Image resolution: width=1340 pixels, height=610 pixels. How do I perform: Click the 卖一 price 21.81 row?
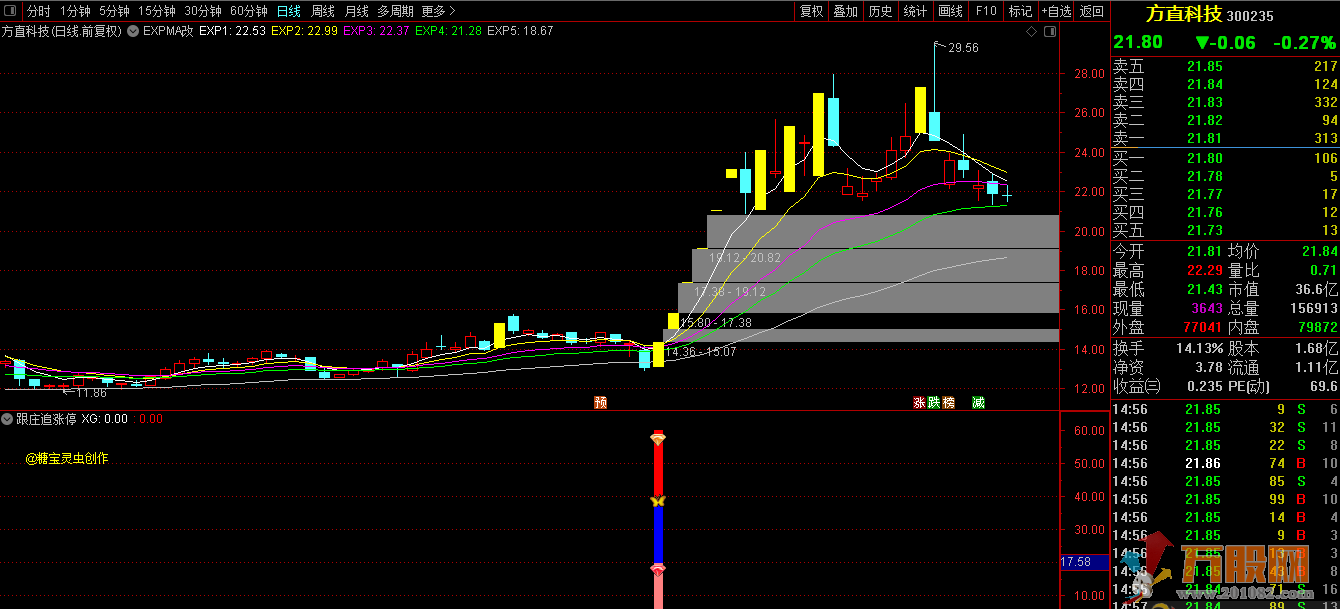click(1225, 138)
